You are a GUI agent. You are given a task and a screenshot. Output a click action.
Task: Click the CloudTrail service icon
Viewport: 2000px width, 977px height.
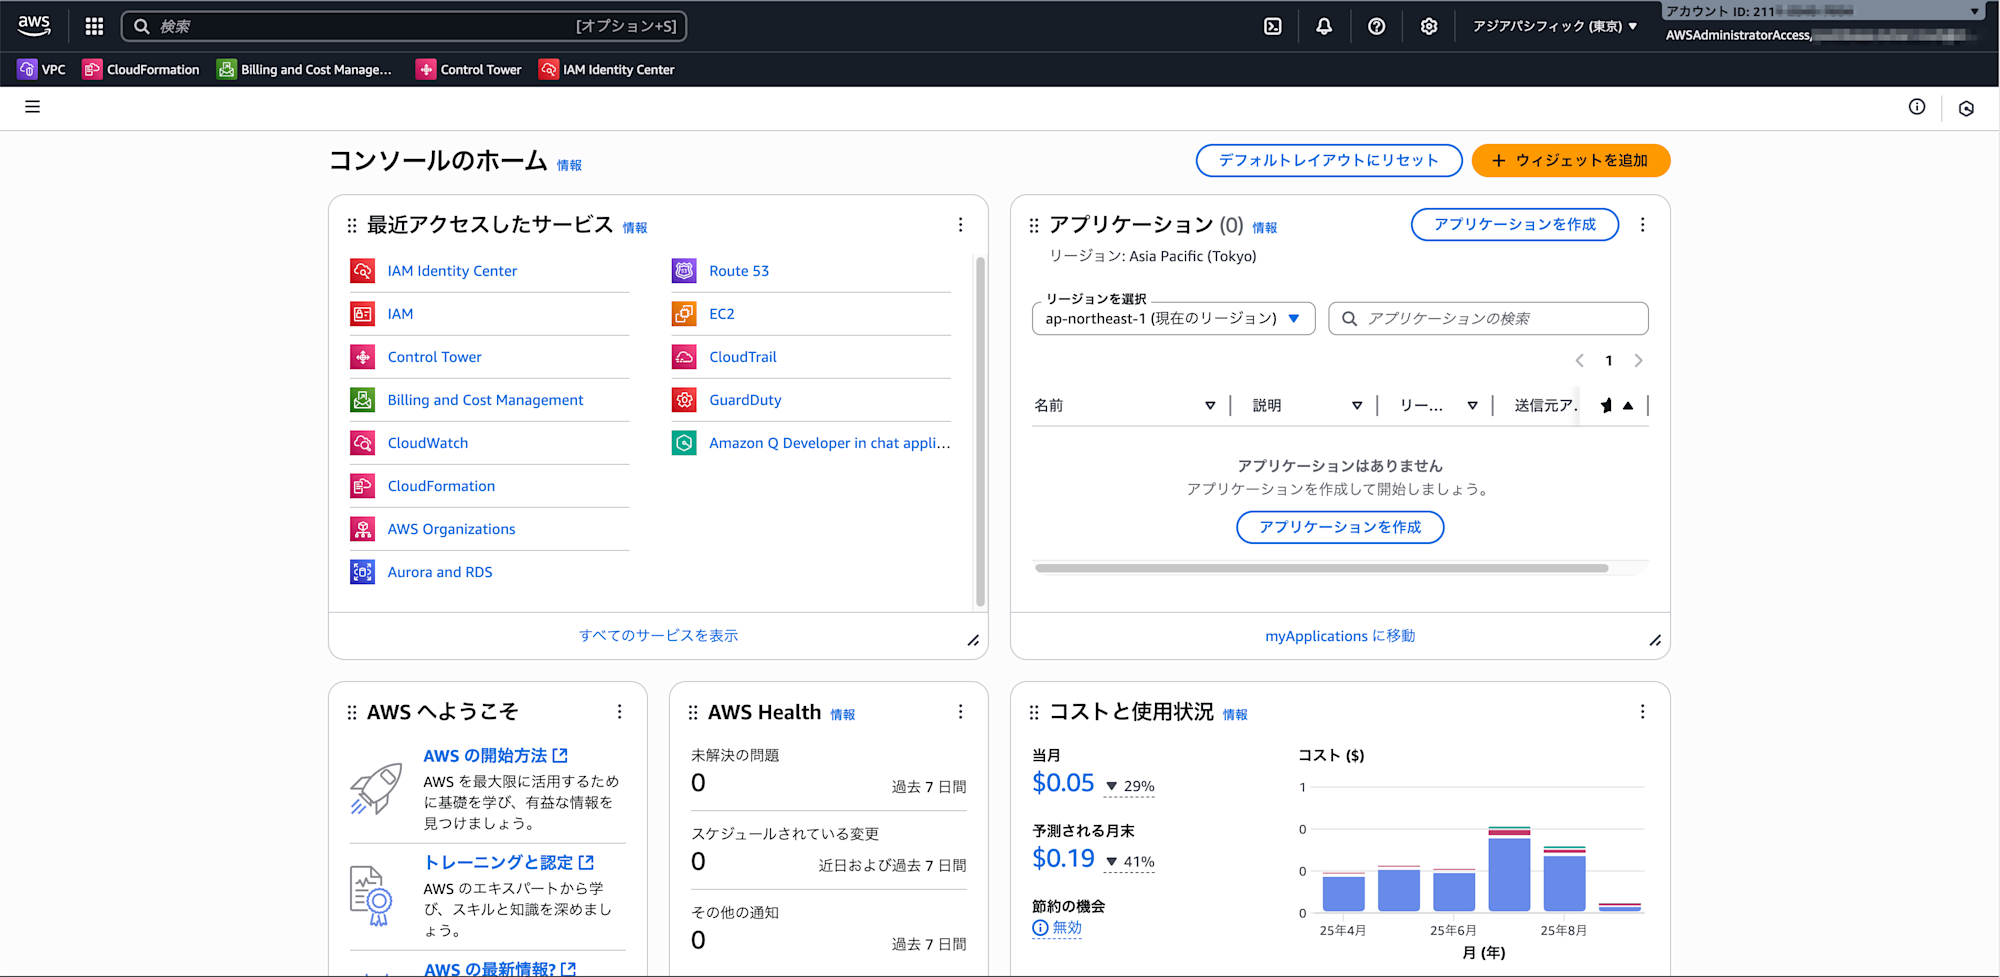pyautogui.click(x=684, y=357)
